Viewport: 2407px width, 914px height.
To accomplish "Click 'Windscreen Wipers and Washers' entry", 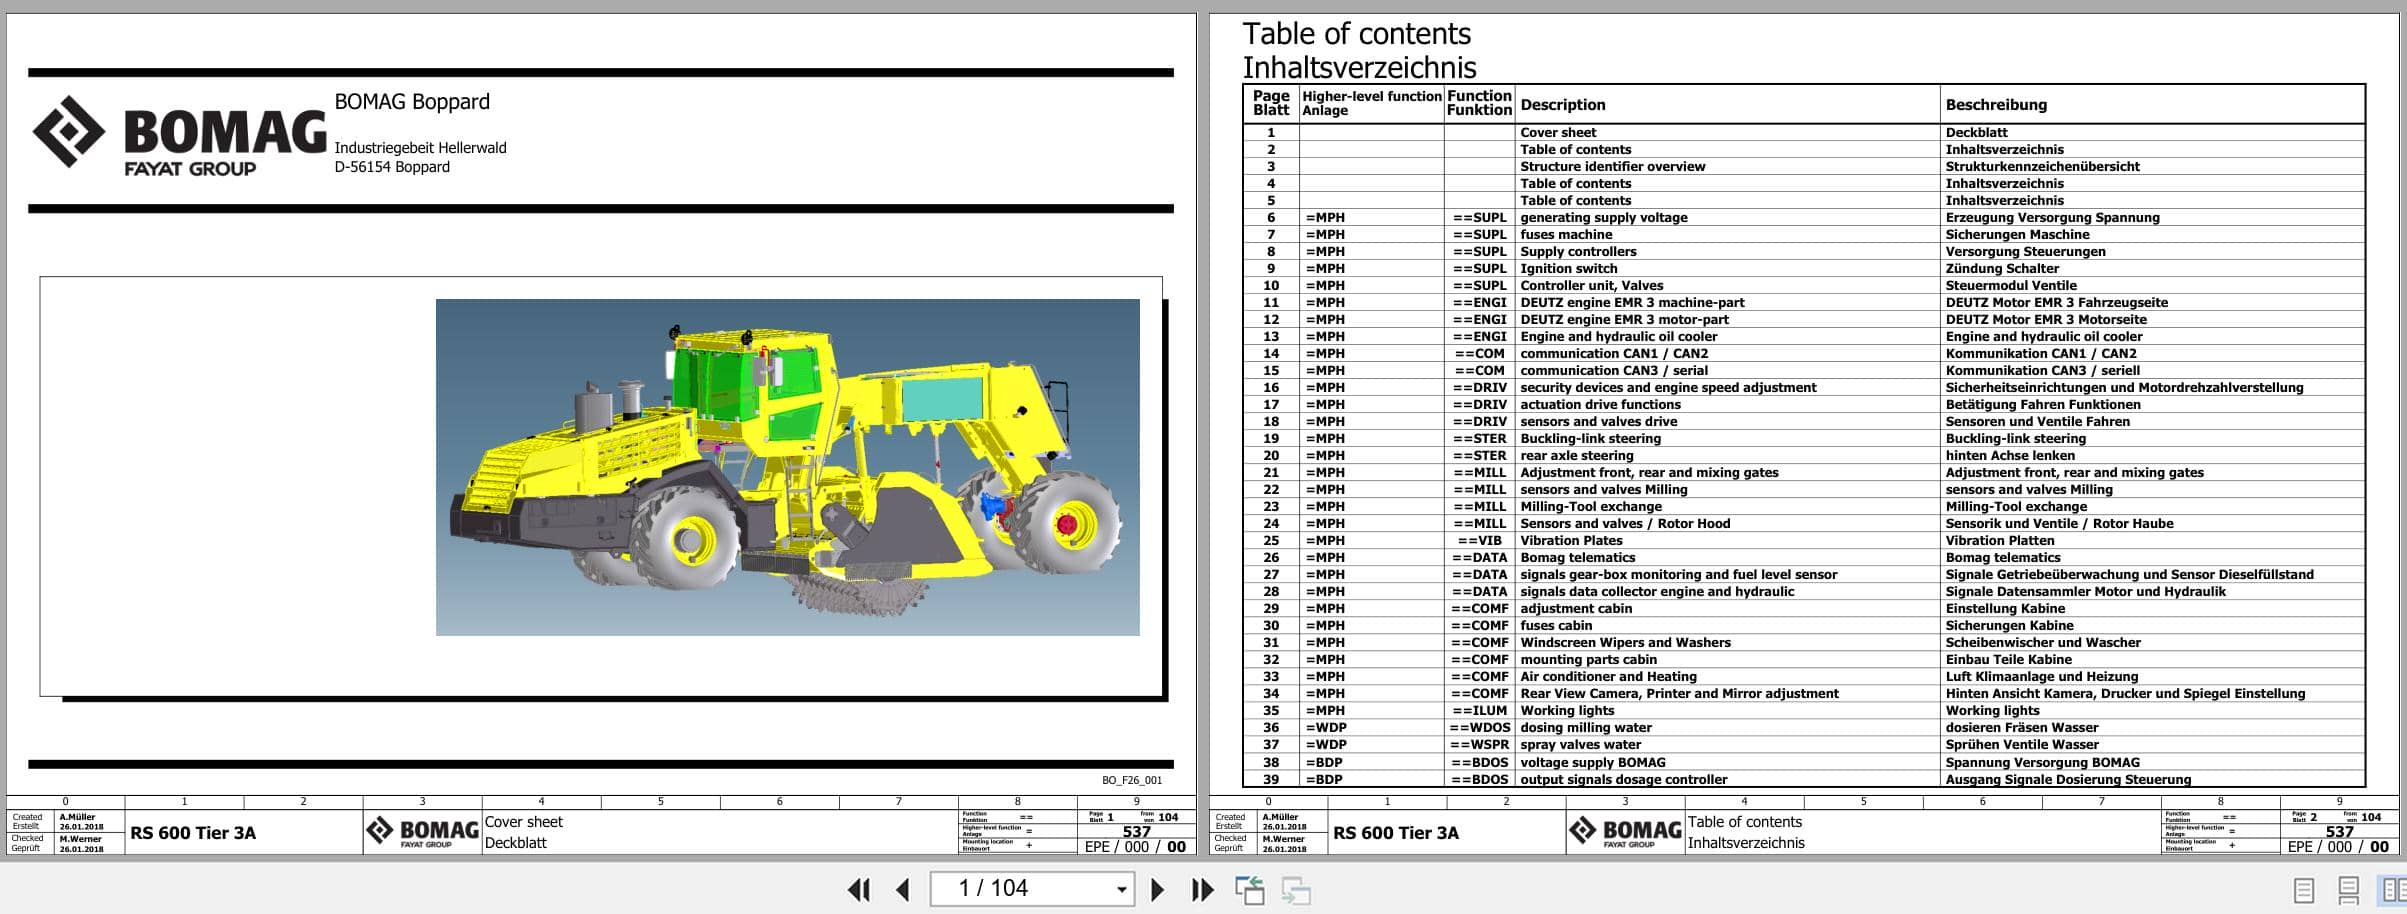I will (1625, 642).
